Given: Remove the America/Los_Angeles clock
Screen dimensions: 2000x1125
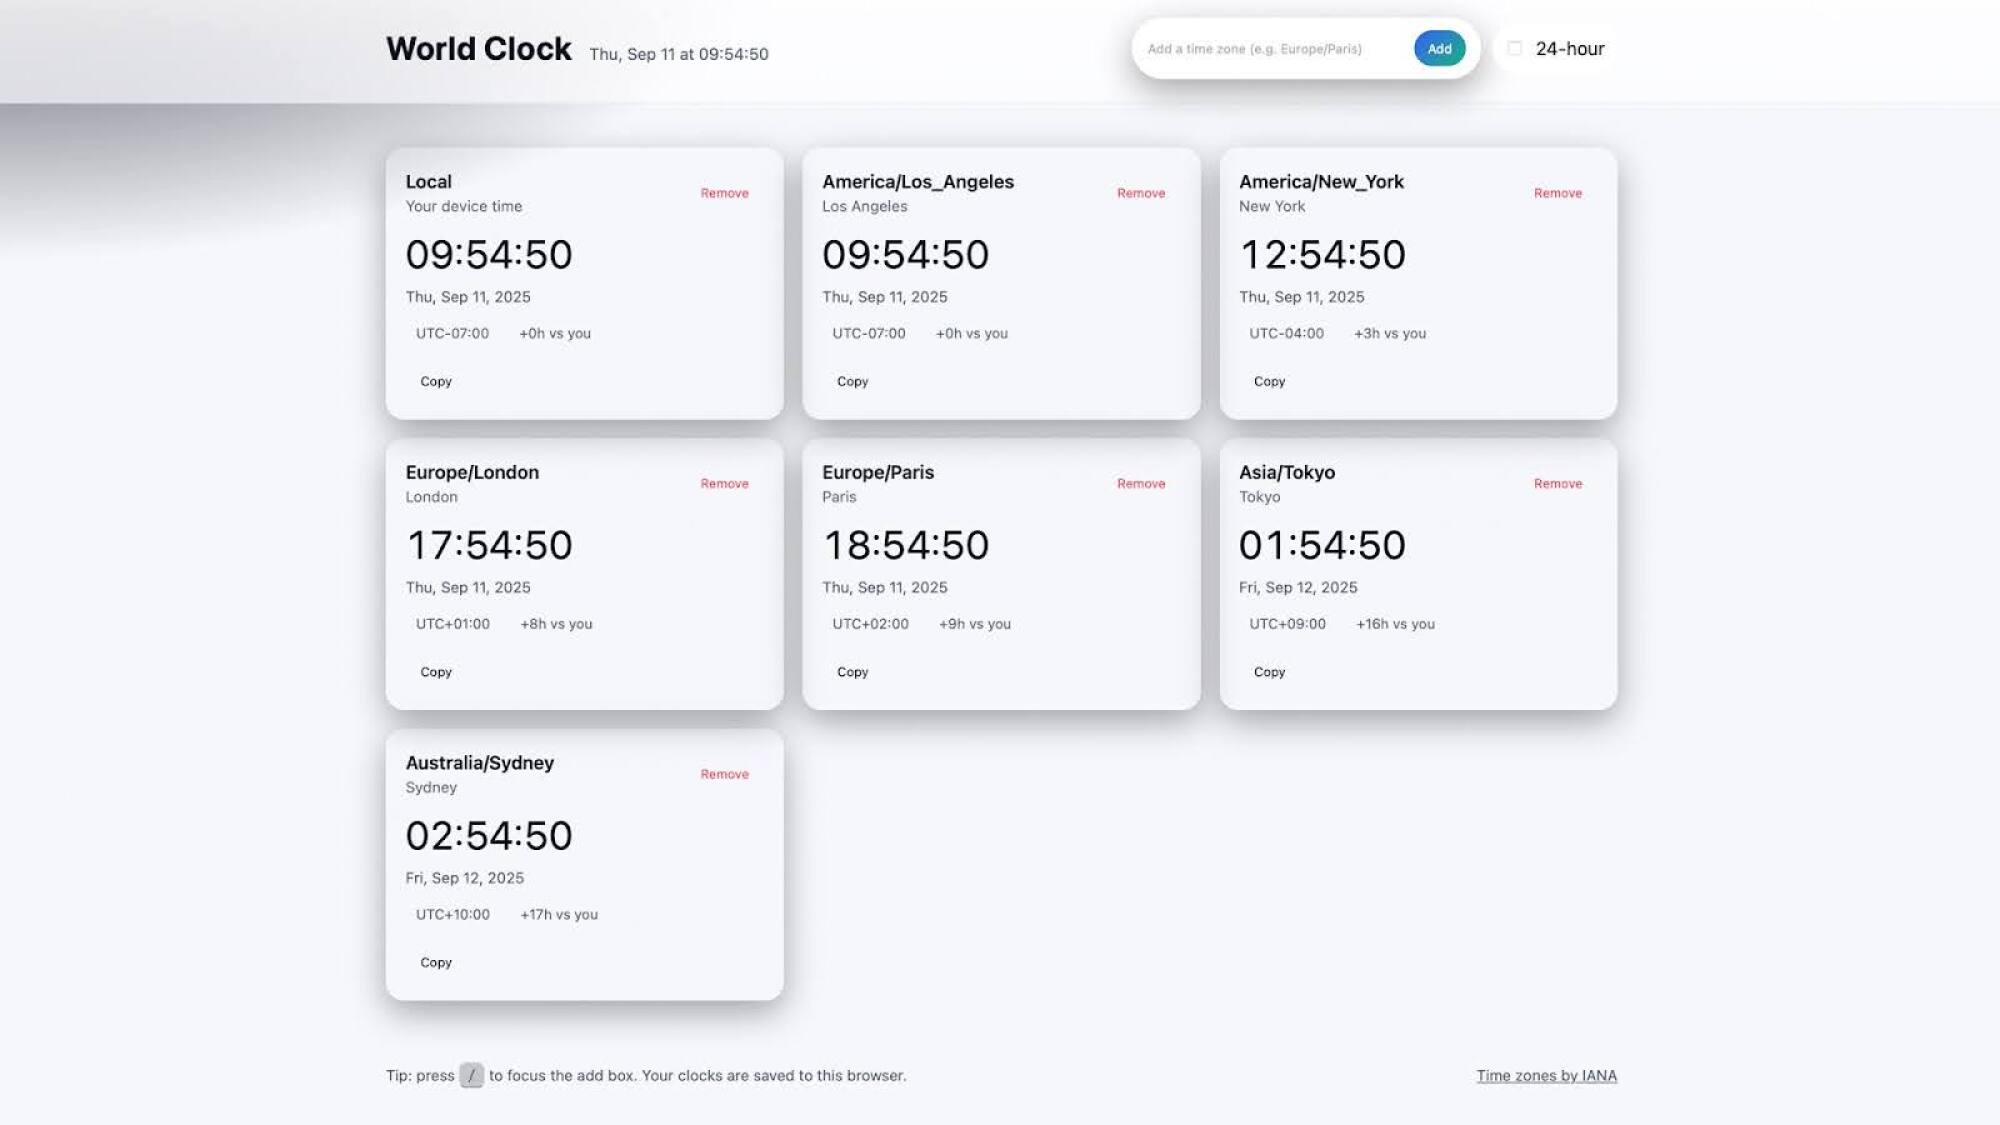Looking at the screenshot, I should [x=1140, y=193].
